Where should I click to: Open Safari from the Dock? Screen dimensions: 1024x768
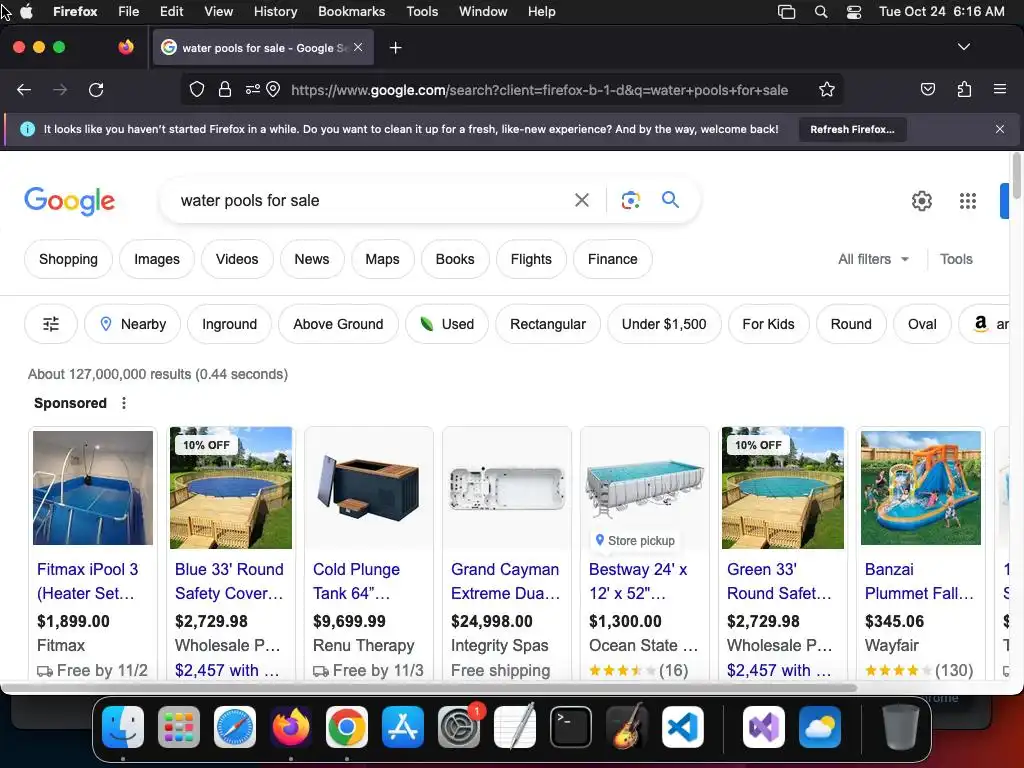point(235,727)
